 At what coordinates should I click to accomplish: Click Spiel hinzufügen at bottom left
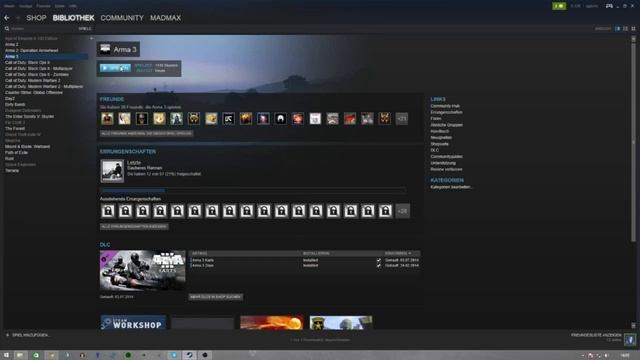click(x=30, y=335)
